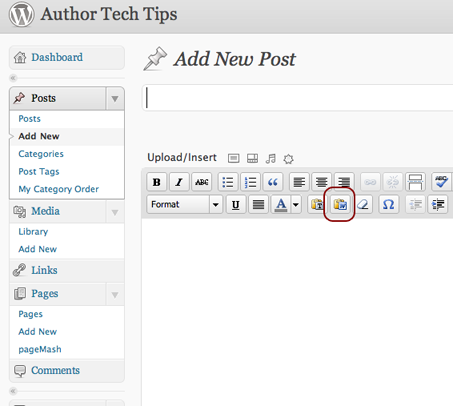Insert the More tag
Image resolution: width=453 pixels, height=406 pixels.
pyautogui.click(x=415, y=182)
